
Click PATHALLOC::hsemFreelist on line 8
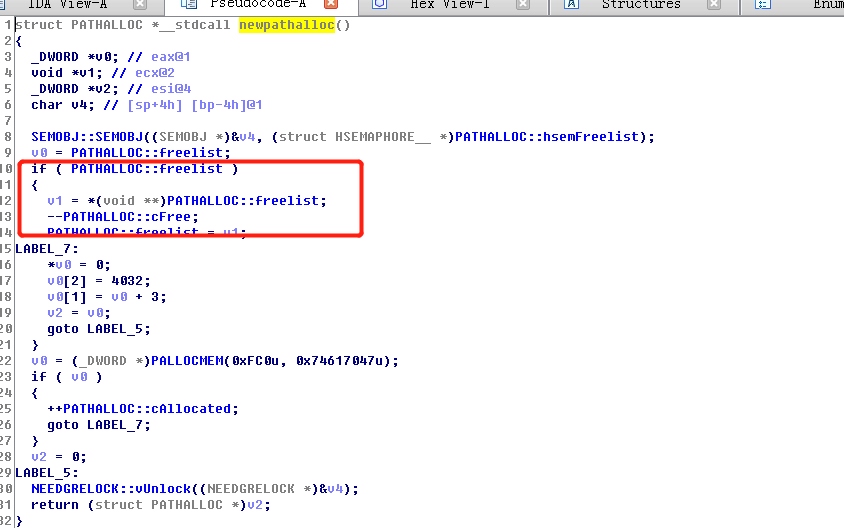click(x=547, y=137)
